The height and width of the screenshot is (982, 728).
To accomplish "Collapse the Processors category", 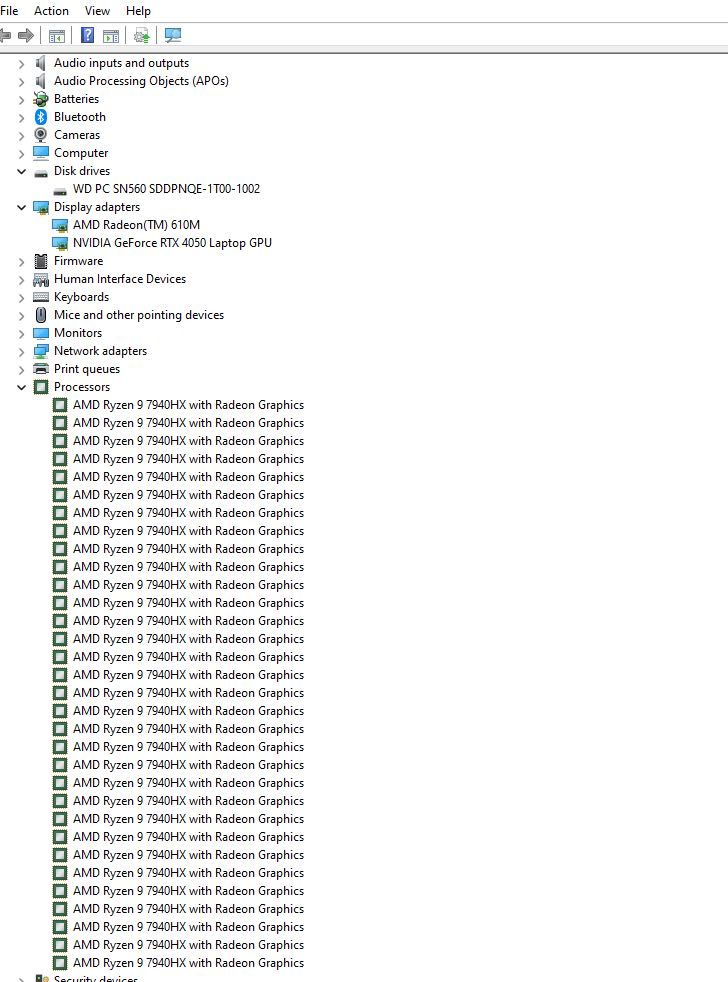I will pos(21,387).
